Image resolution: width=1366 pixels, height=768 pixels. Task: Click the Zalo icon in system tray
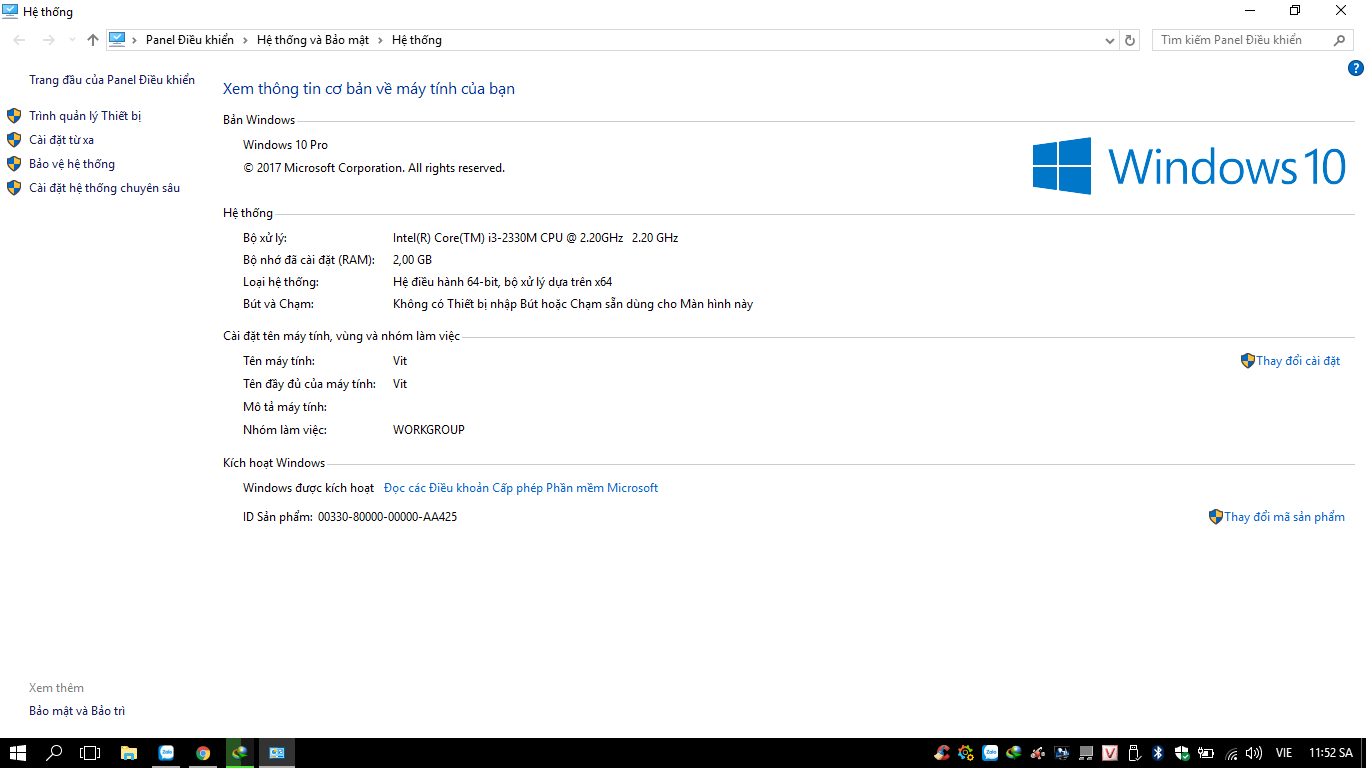(990, 753)
